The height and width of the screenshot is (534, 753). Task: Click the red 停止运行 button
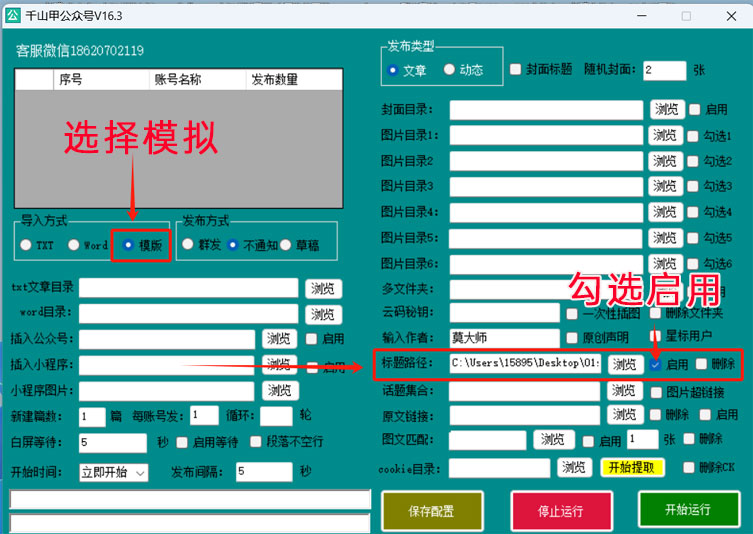559,511
